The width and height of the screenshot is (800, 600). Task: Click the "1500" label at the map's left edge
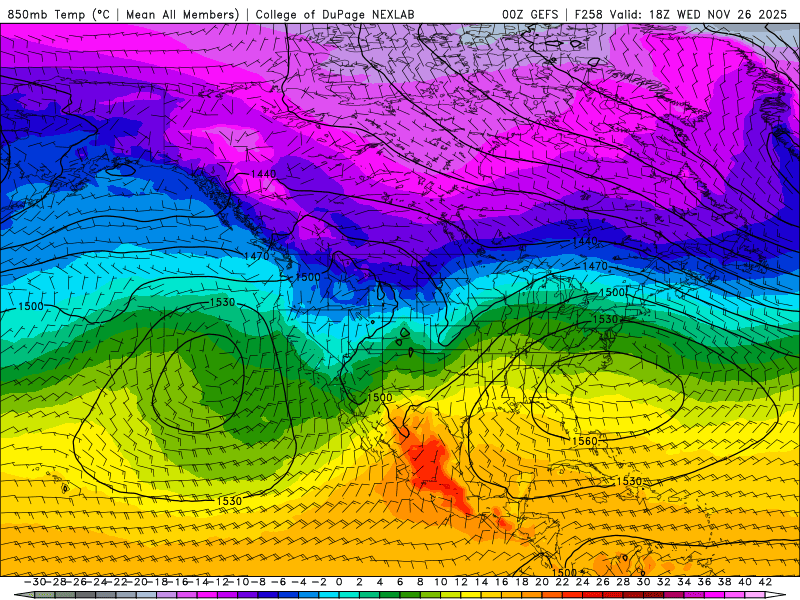pos(31,306)
